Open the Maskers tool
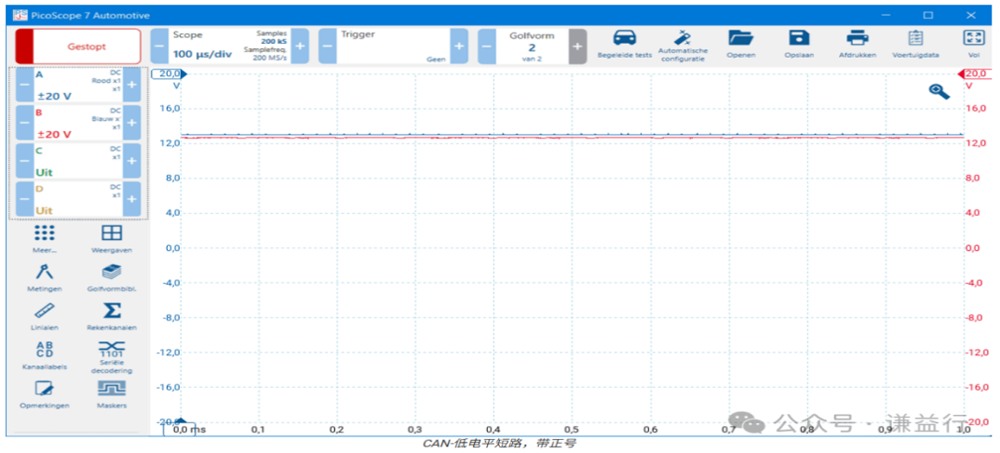This screenshot has width=1000, height=453. (112, 390)
